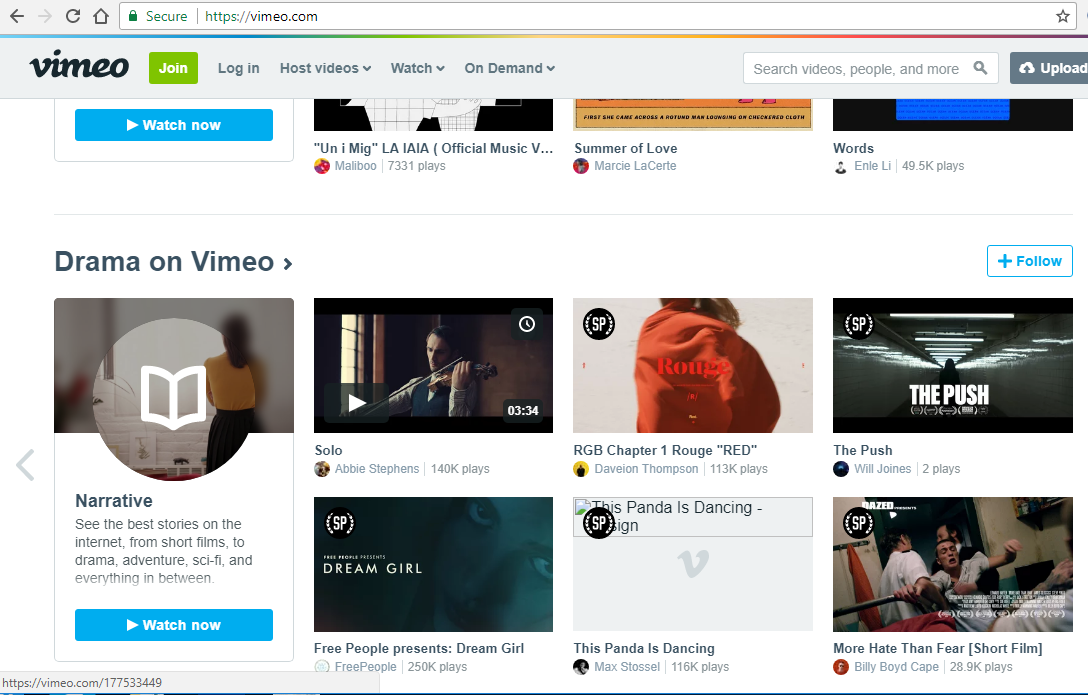Open browser home page icon
1088x695 pixels.
101,16
